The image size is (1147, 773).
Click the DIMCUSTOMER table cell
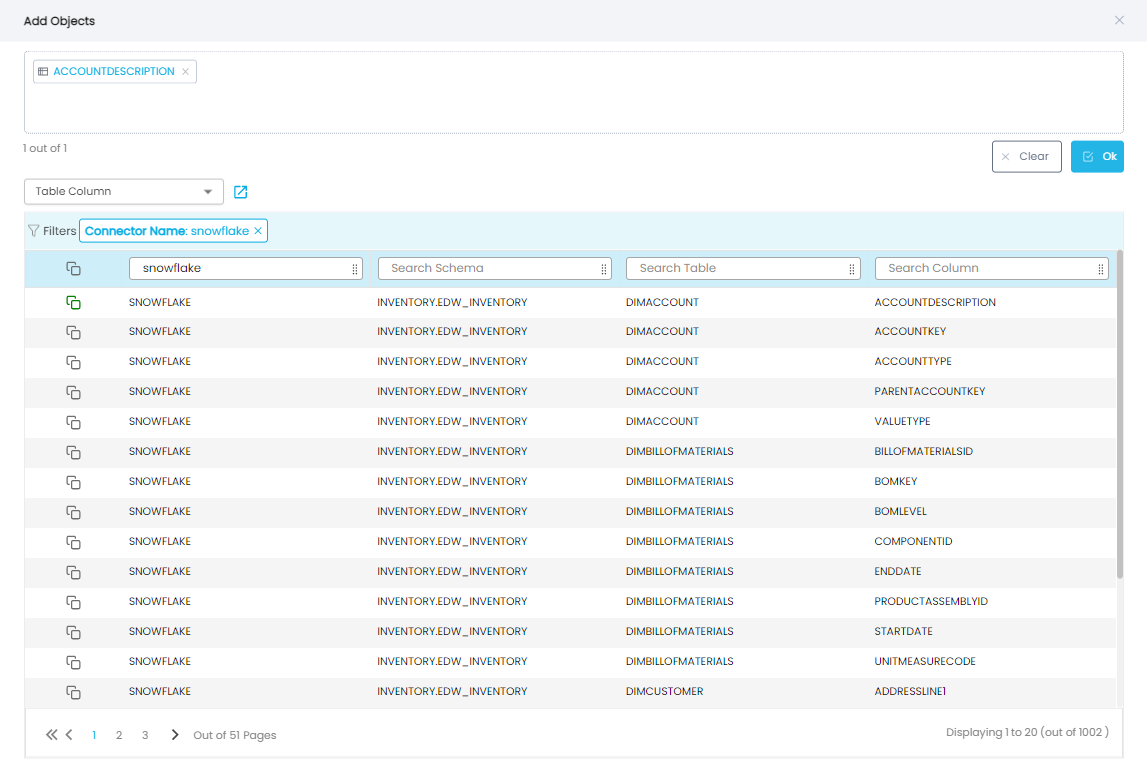[x=664, y=692]
